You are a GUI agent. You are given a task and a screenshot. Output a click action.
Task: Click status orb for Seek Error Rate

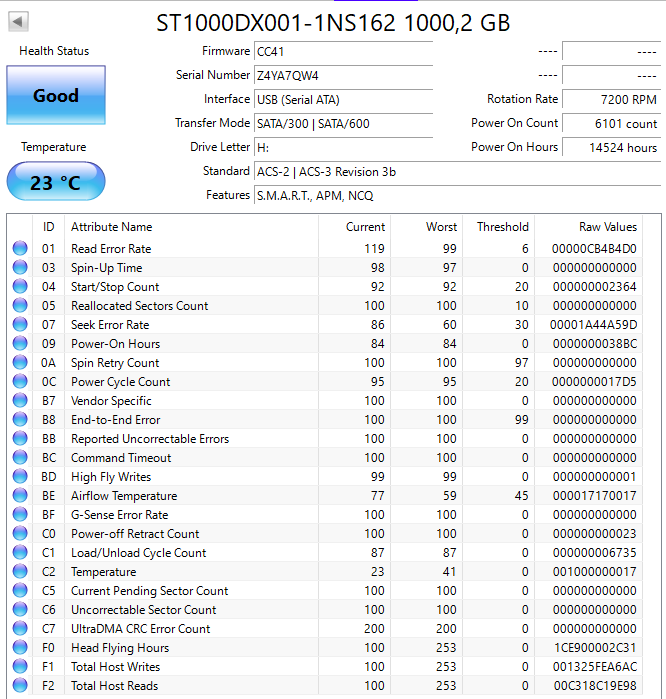click(x=20, y=325)
